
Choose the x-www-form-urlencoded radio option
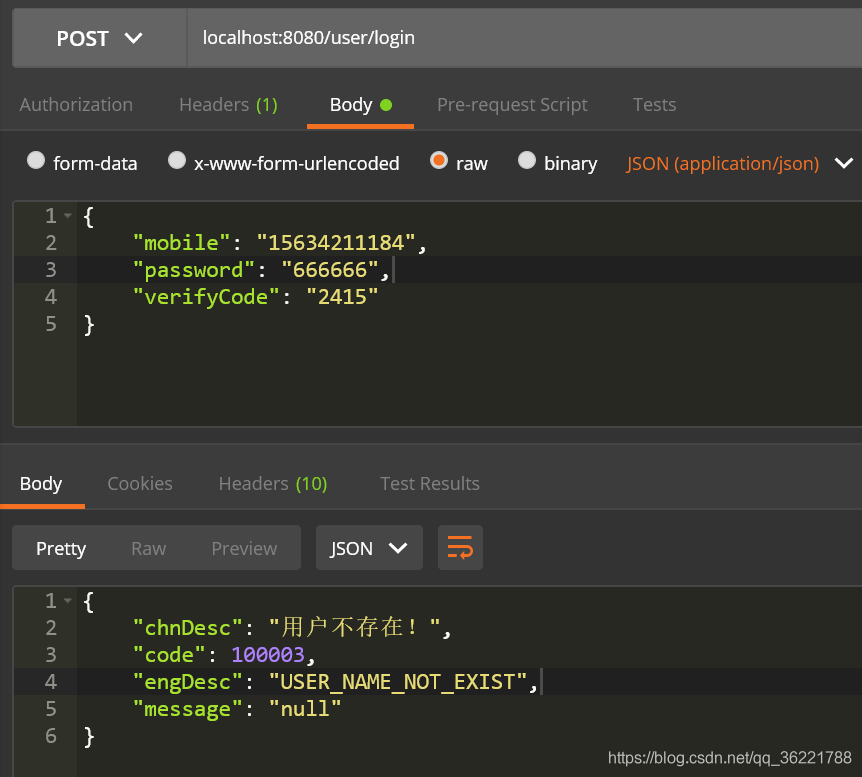tap(177, 161)
